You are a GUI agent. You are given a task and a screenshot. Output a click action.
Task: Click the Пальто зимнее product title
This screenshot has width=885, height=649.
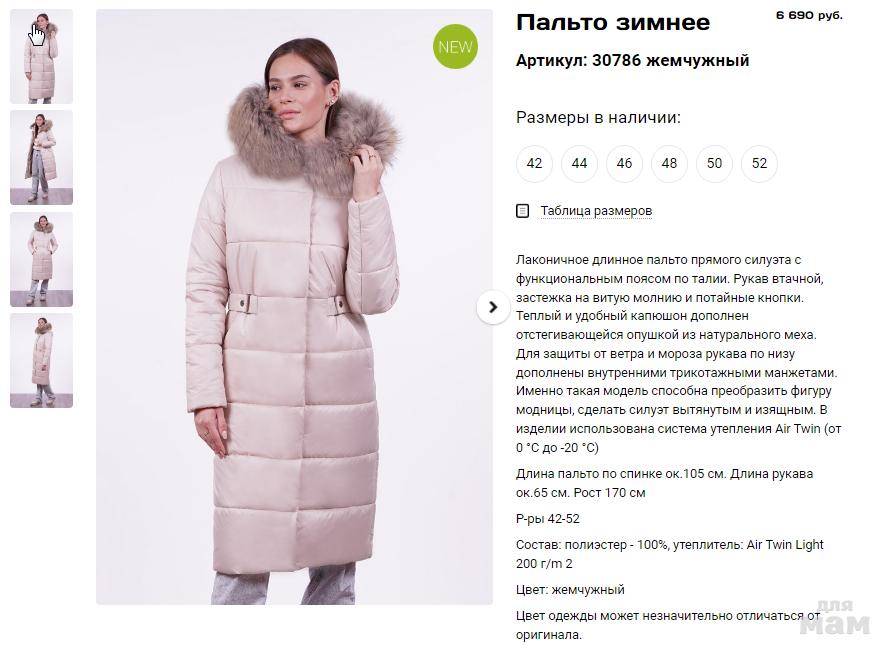click(613, 23)
